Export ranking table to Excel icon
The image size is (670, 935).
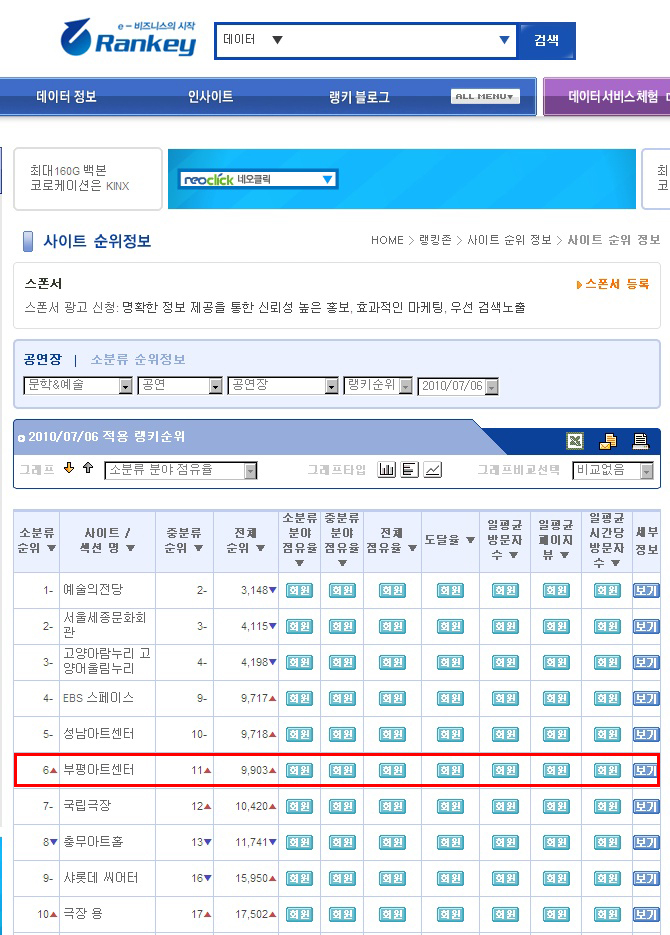575,441
